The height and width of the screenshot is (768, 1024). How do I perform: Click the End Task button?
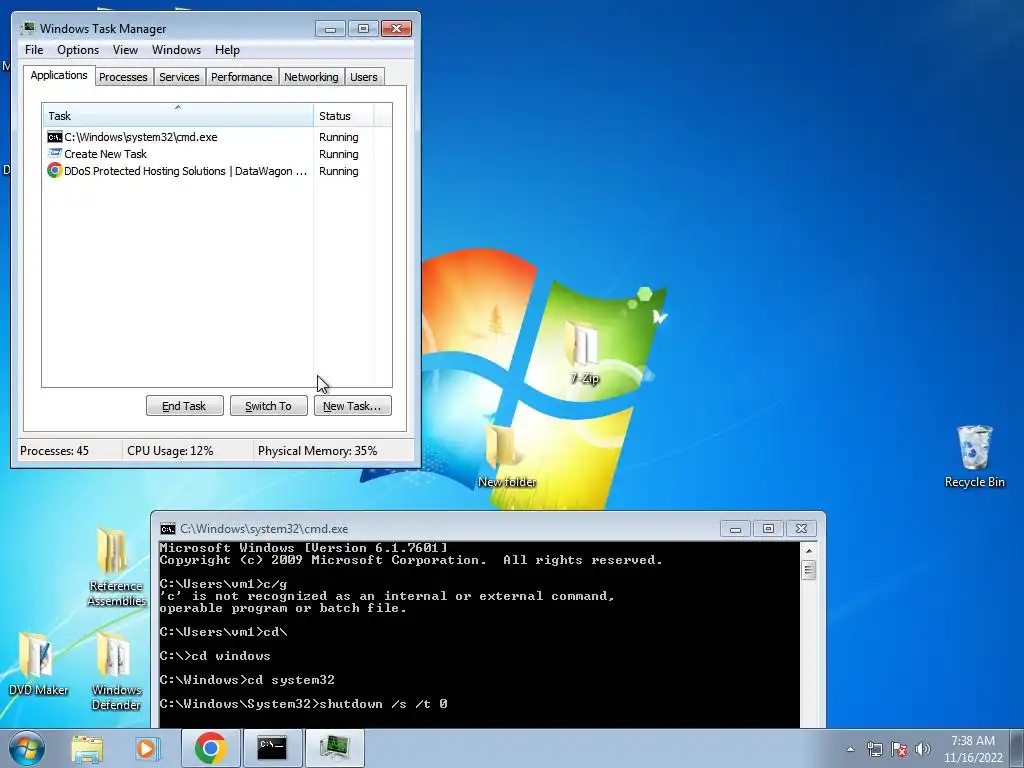[x=184, y=406]
